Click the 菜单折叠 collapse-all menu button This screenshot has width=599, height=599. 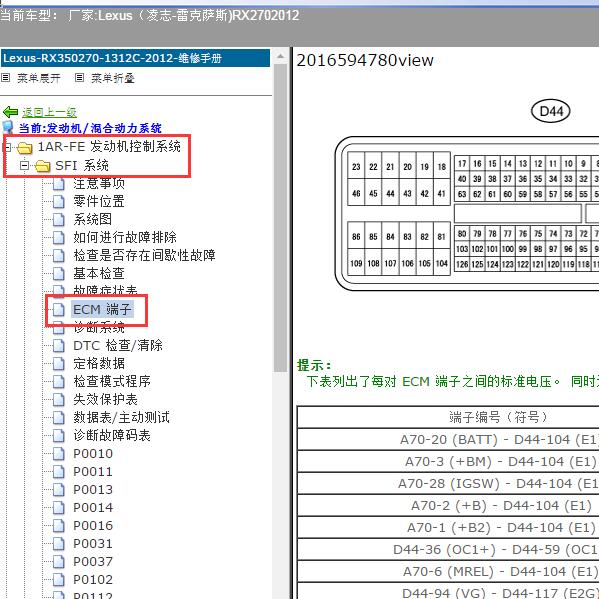coord(113,78)
